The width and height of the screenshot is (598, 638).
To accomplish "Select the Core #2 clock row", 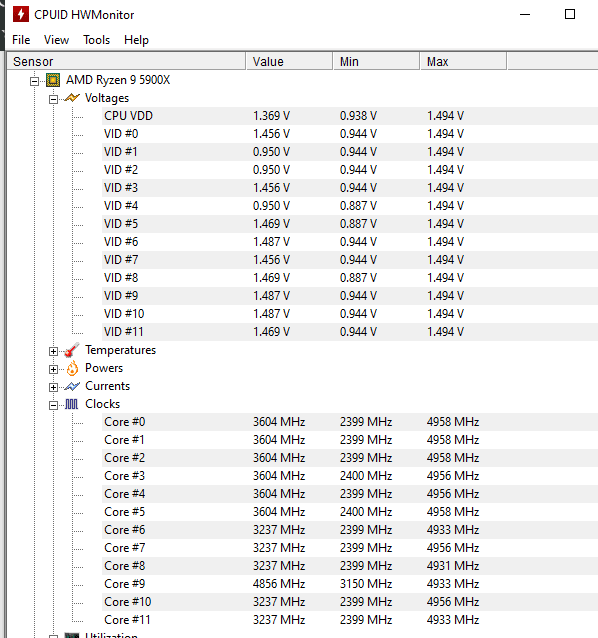I will [x=350, y=458].
